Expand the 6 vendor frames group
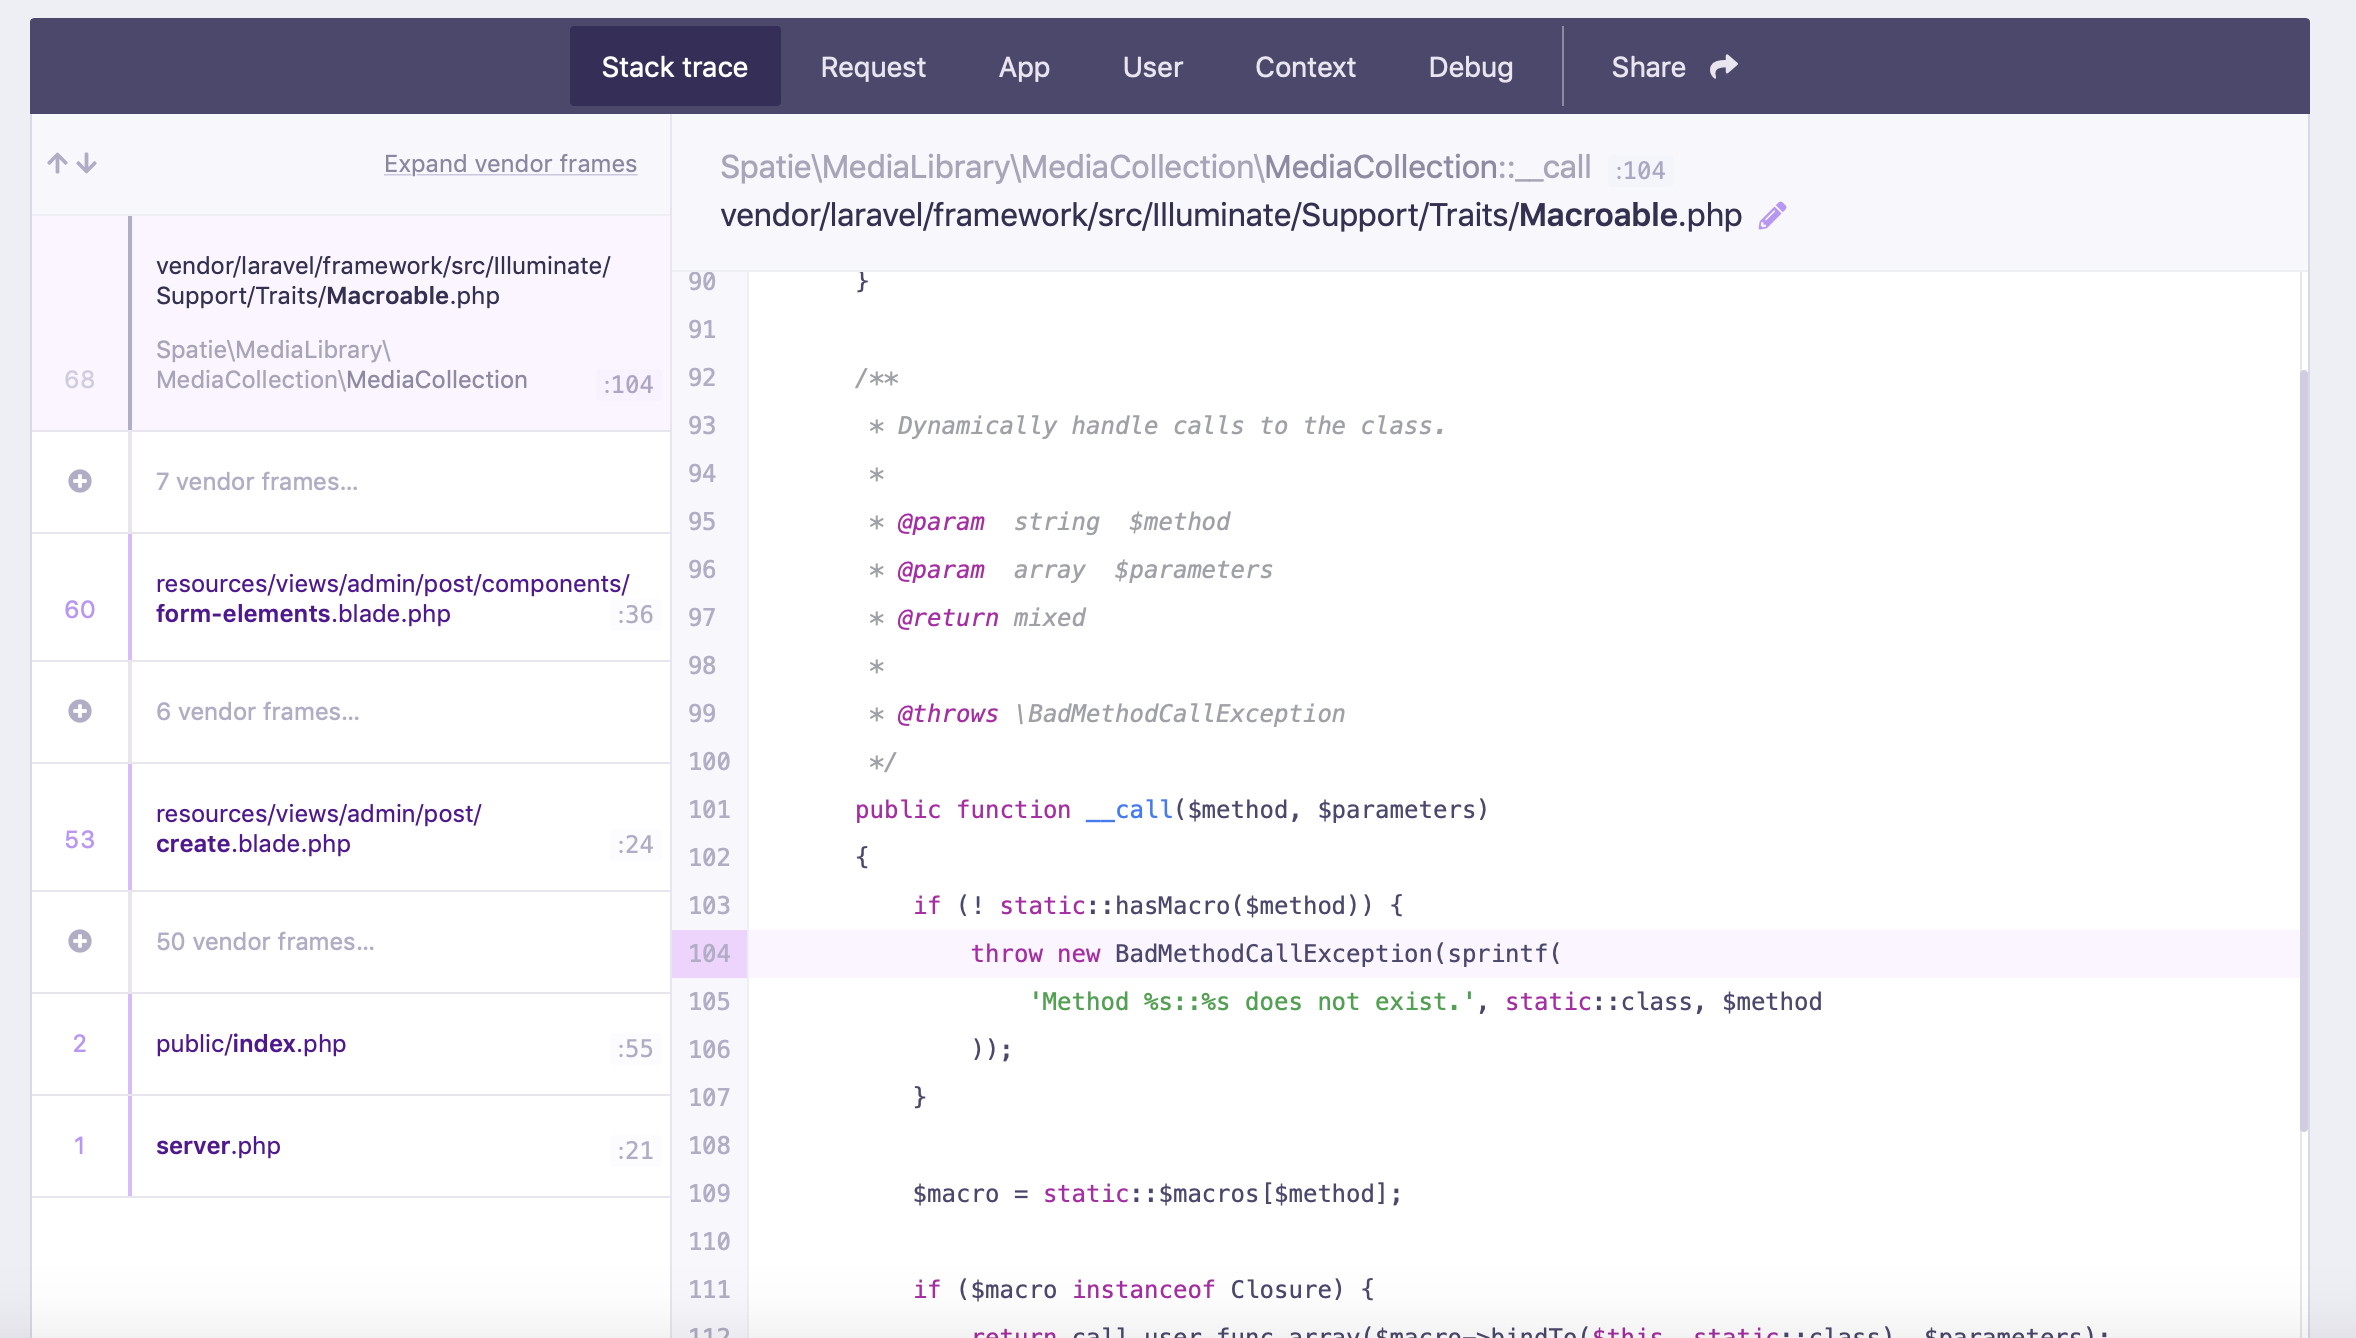This screenshot has width=2356, height=1338. pos(79,711)
